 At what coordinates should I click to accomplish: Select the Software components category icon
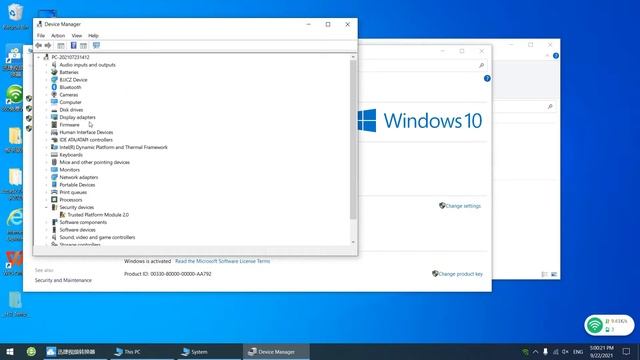click(54, 222)
